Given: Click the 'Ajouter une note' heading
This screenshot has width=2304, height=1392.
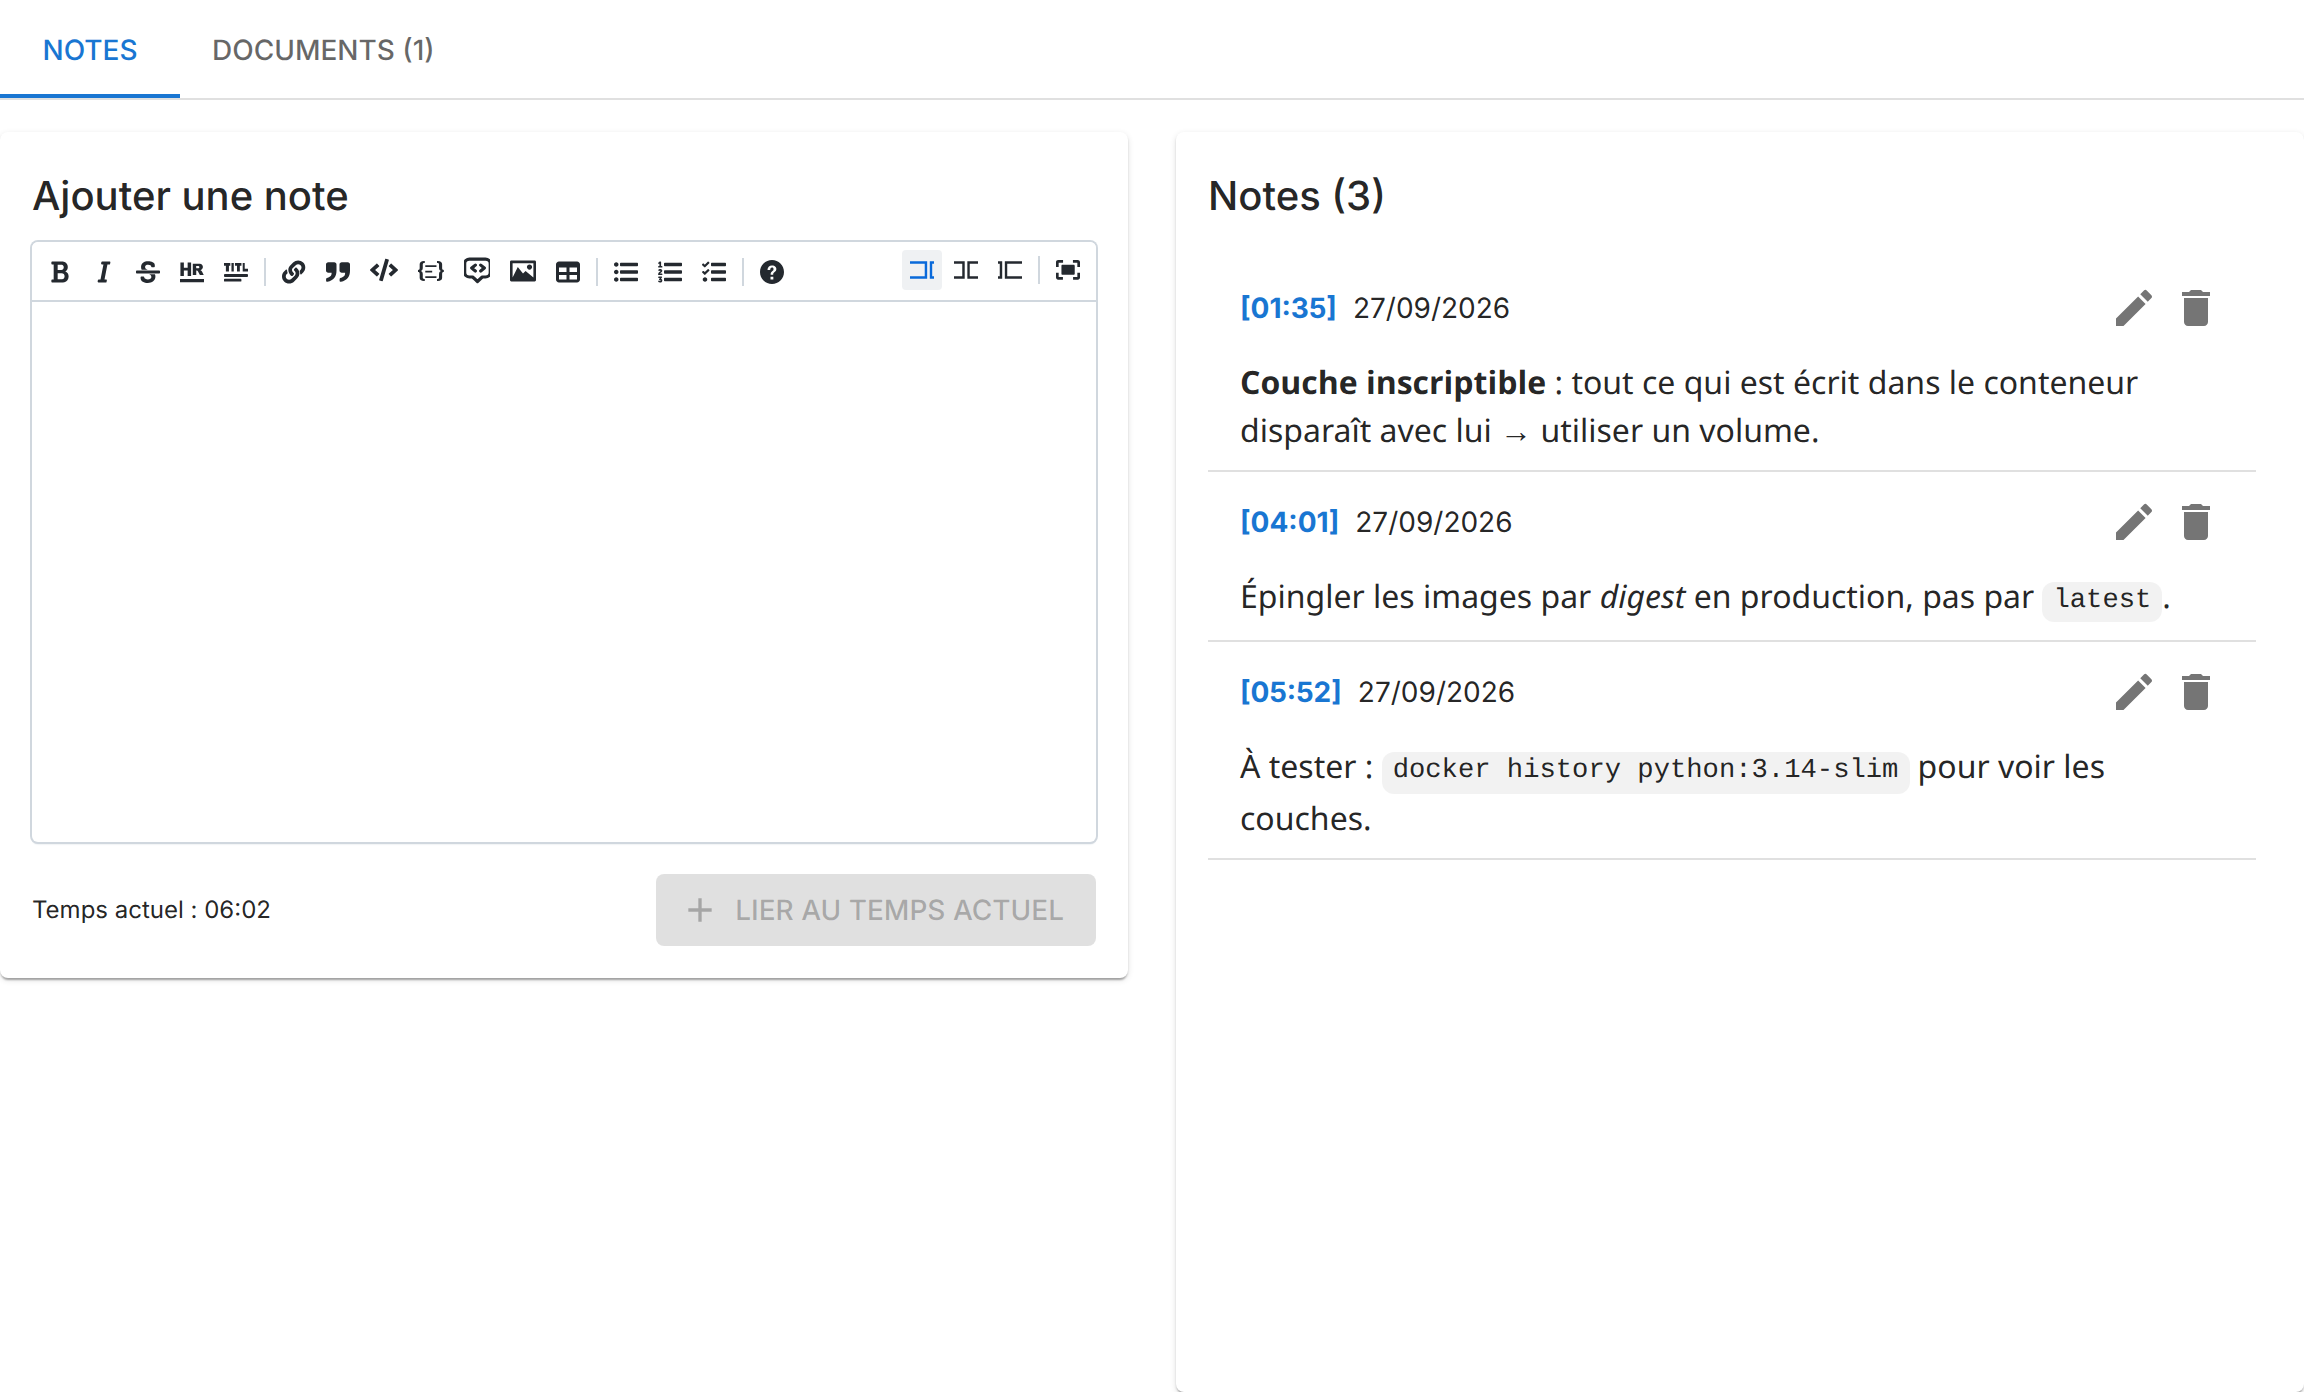Looking at the screenshot, I should pos(190,196).
